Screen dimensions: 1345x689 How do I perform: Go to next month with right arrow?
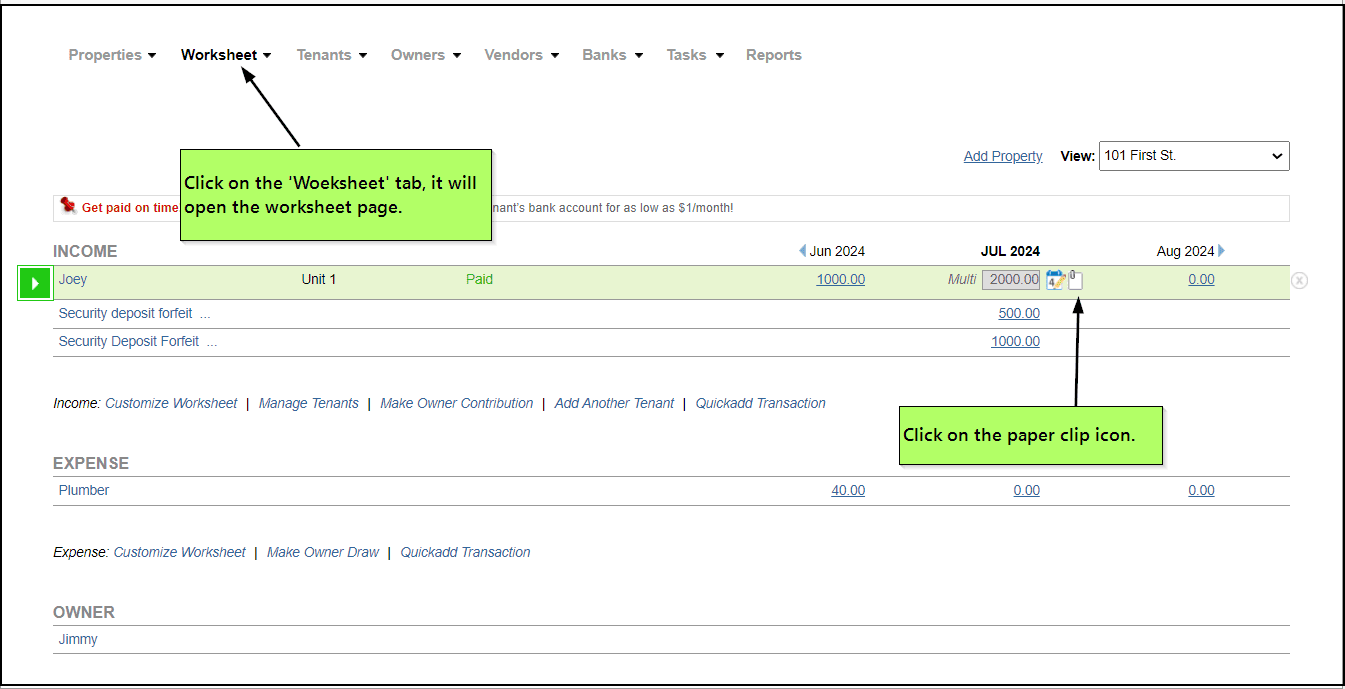[1221, 251]
